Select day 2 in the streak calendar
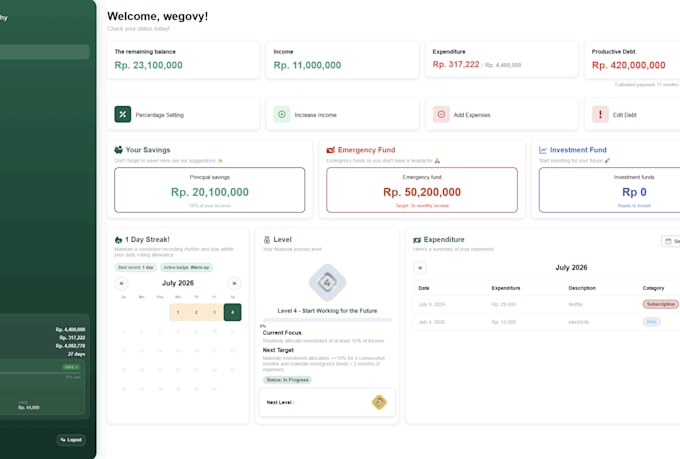This screenshot has height=459, width=680. tap(196, 312)
